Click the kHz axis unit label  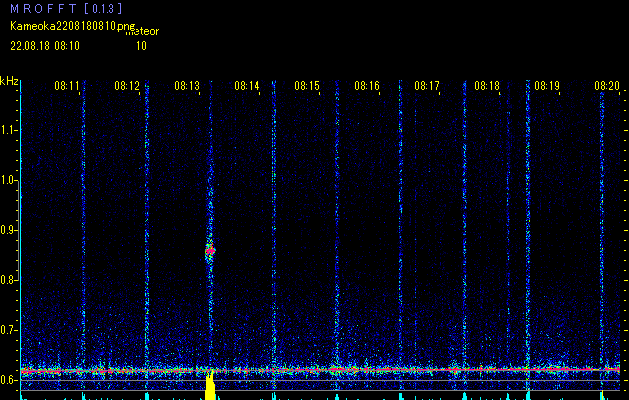tap(9, 81)
